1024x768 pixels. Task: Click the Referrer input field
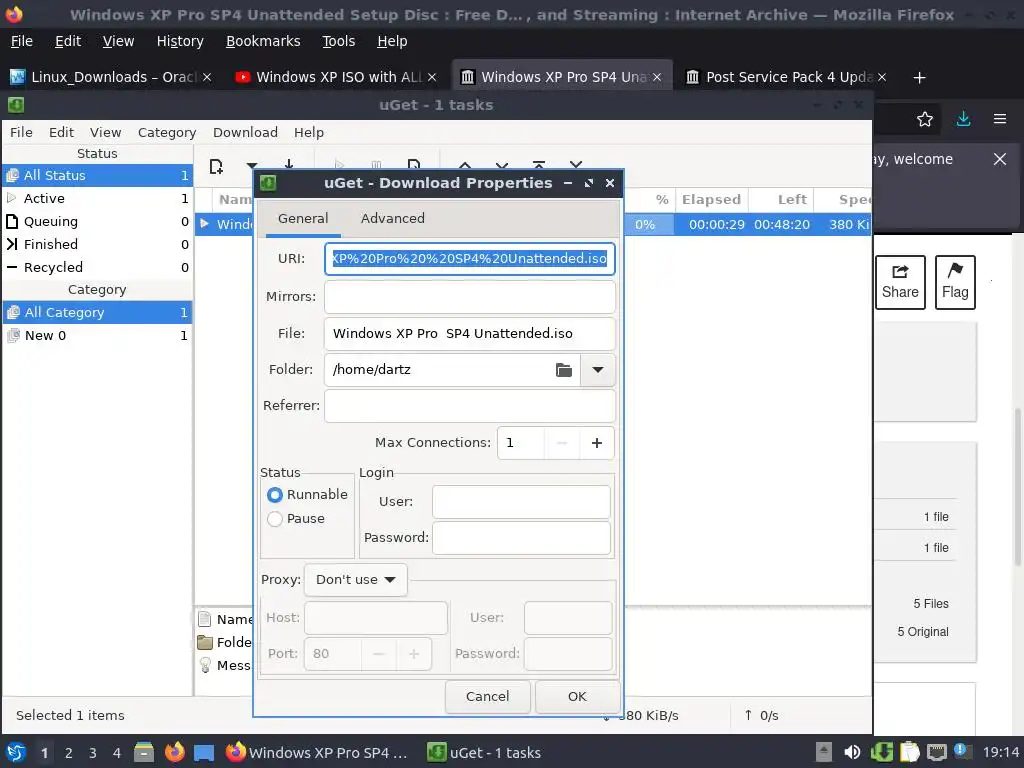(x=470, y=406)
